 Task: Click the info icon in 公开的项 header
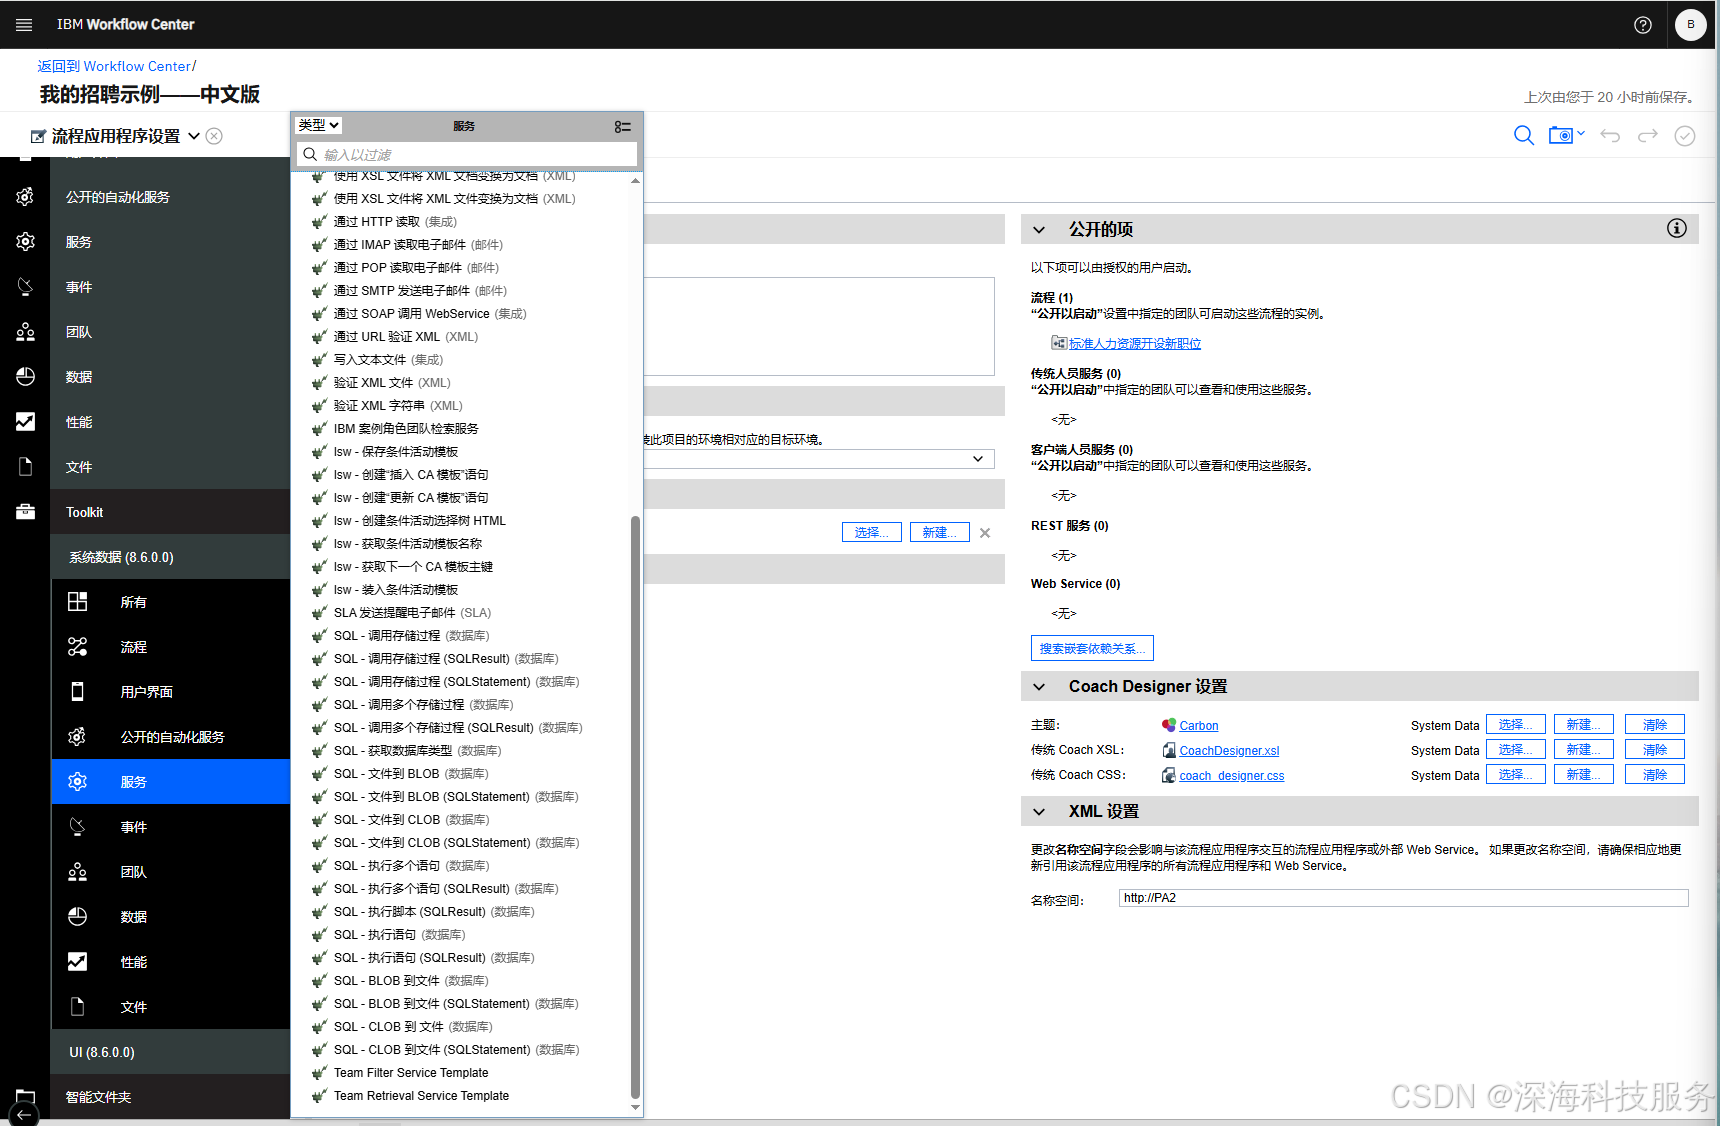pyautogui.click(x=1677, y=228)
